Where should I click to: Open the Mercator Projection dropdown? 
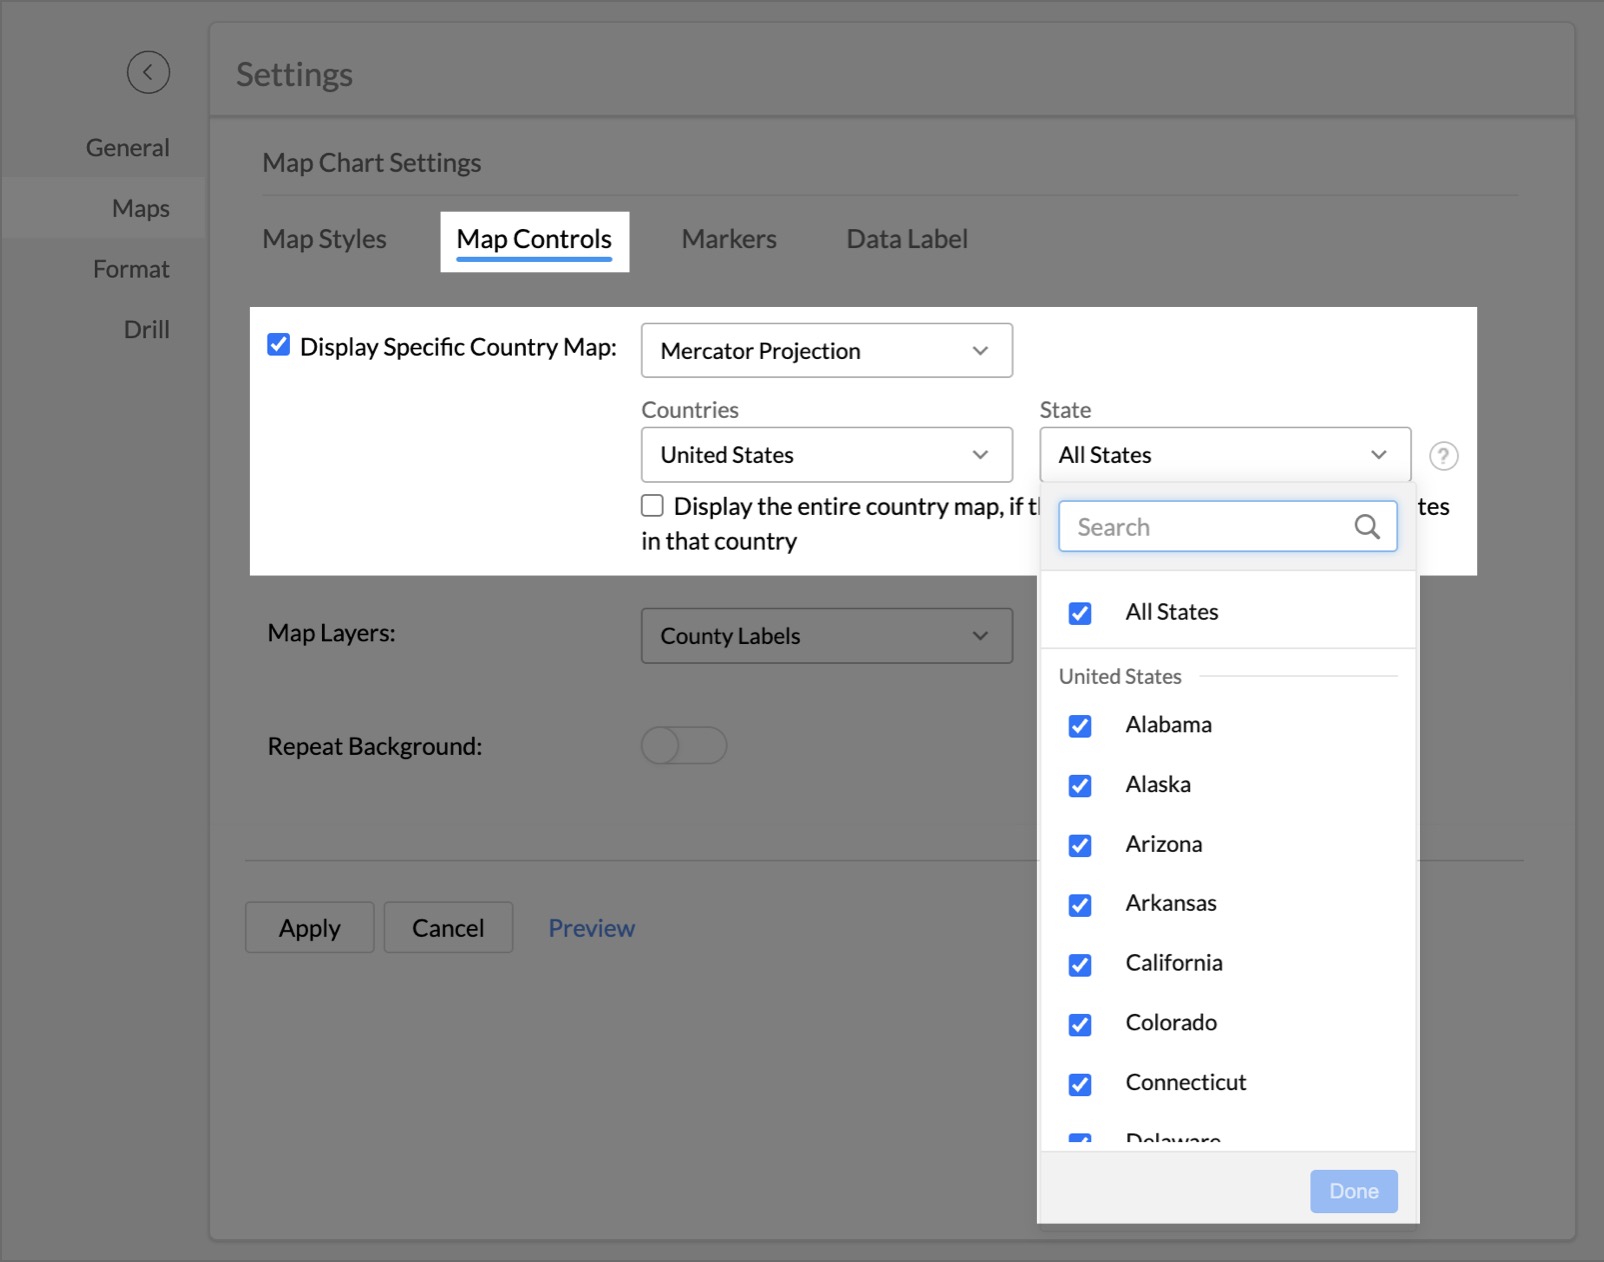[826, 351]
